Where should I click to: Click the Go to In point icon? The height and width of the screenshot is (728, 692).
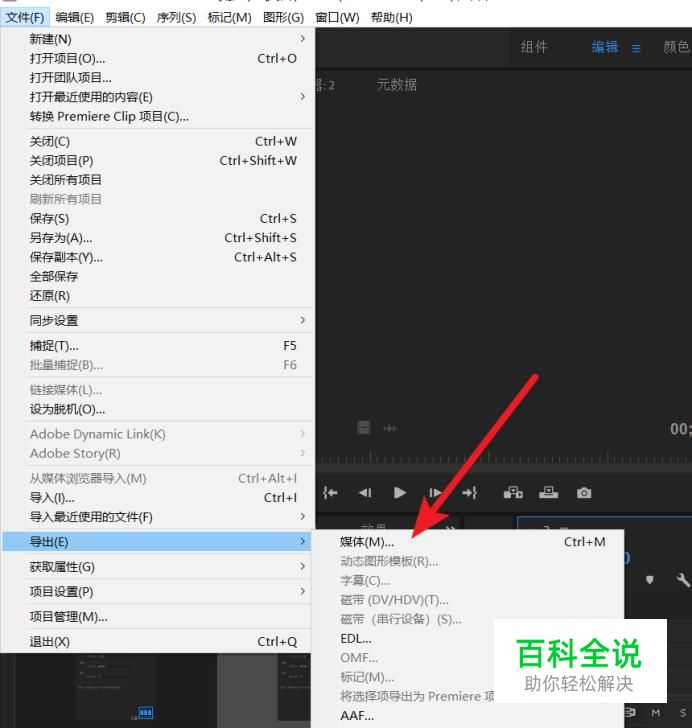pos(330,493)
